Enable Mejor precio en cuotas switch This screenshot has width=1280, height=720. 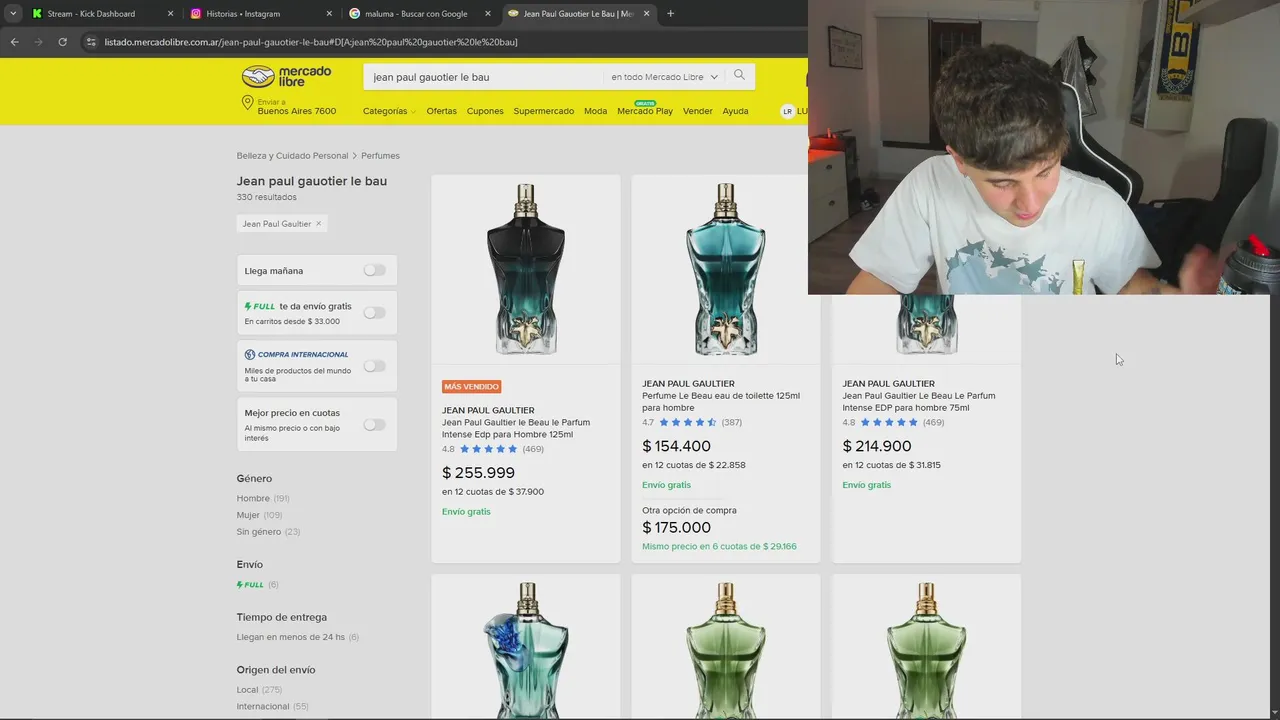point(374,425)
